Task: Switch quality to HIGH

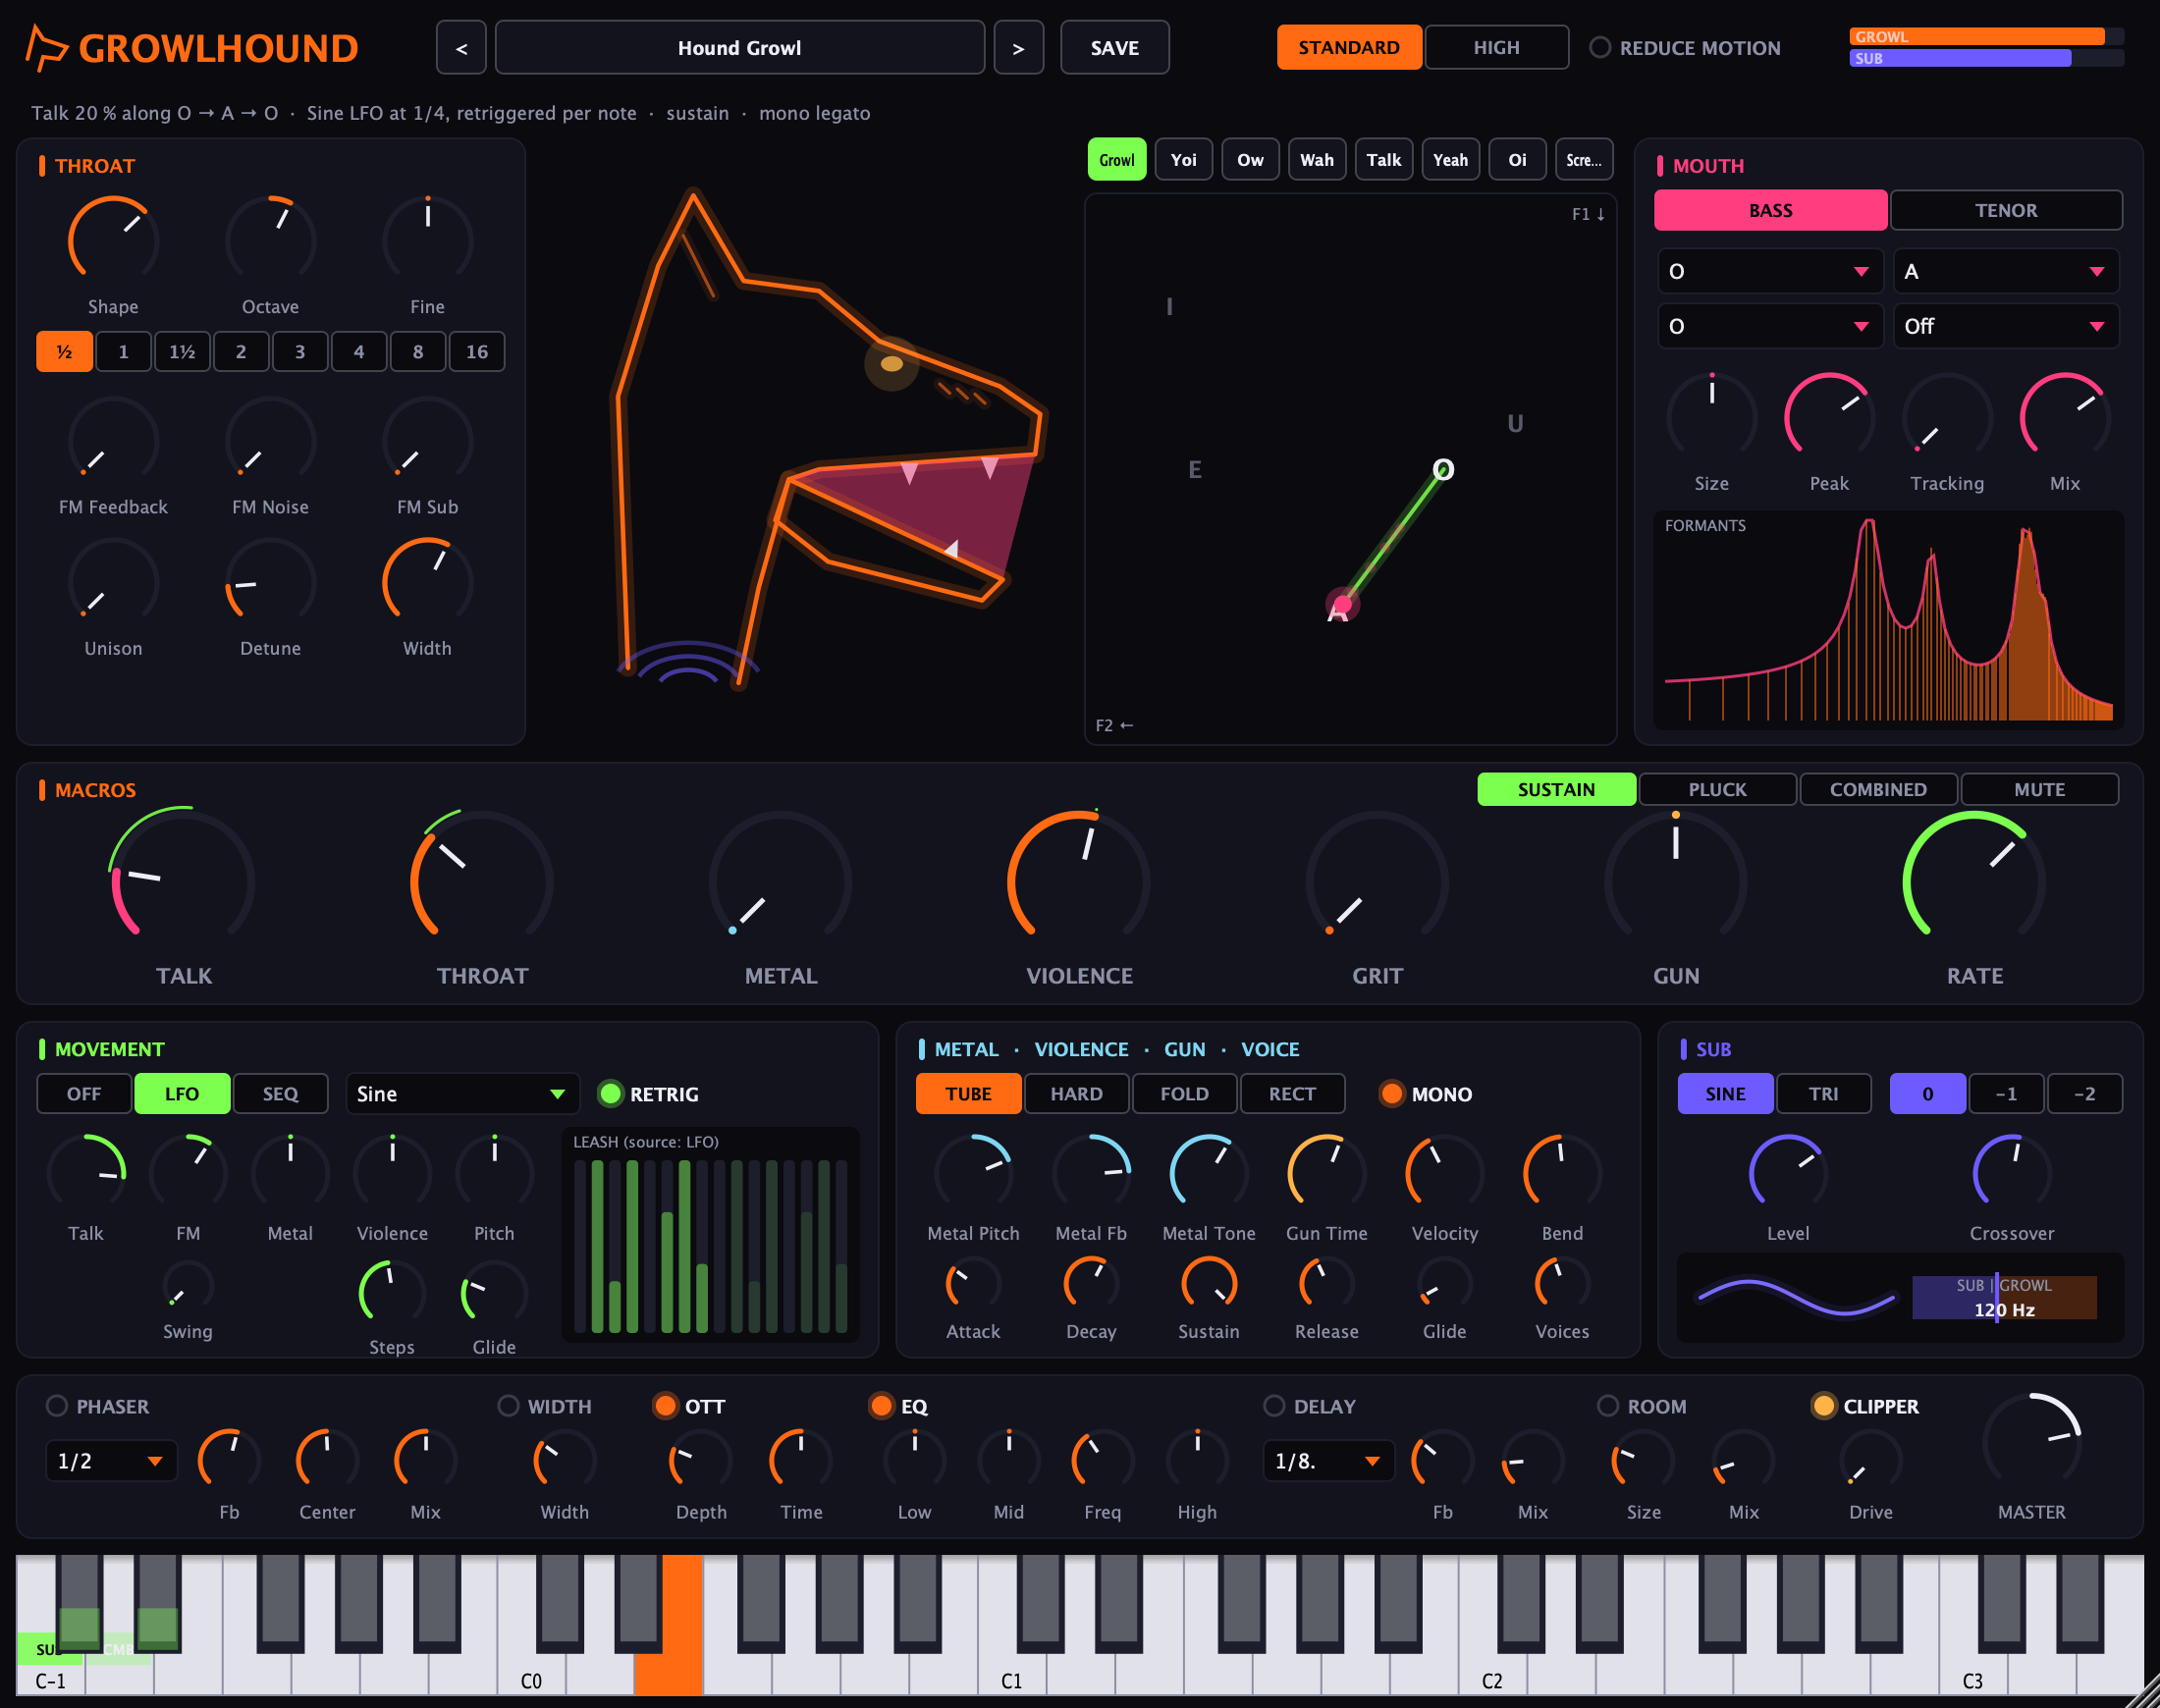Action: pos(1496,48)
